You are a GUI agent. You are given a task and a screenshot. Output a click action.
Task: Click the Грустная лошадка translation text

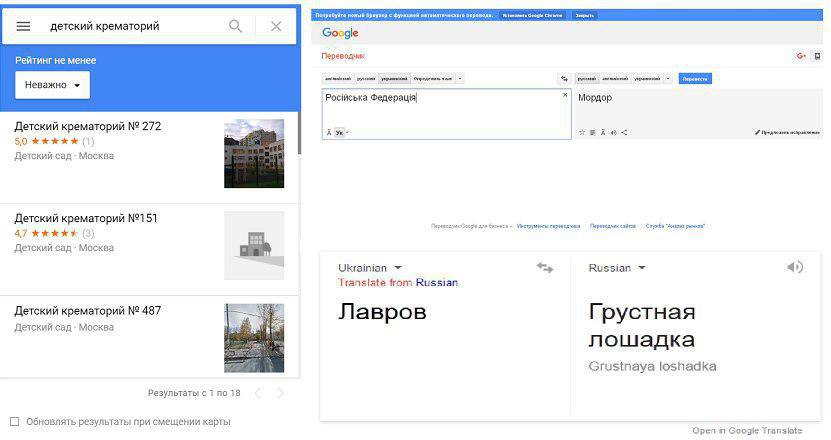click(642, 325)
